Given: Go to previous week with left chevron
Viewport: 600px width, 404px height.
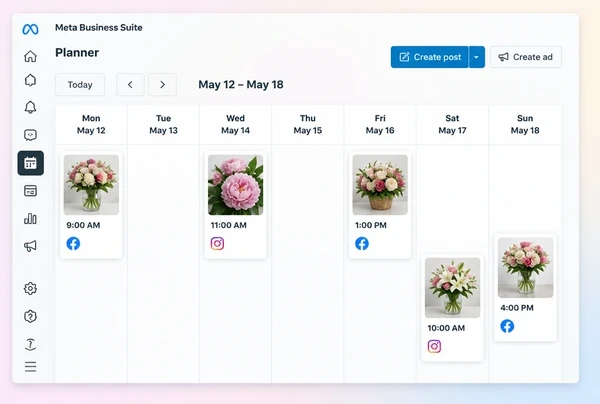Looking at the screenshot, I should coord(130,85).
